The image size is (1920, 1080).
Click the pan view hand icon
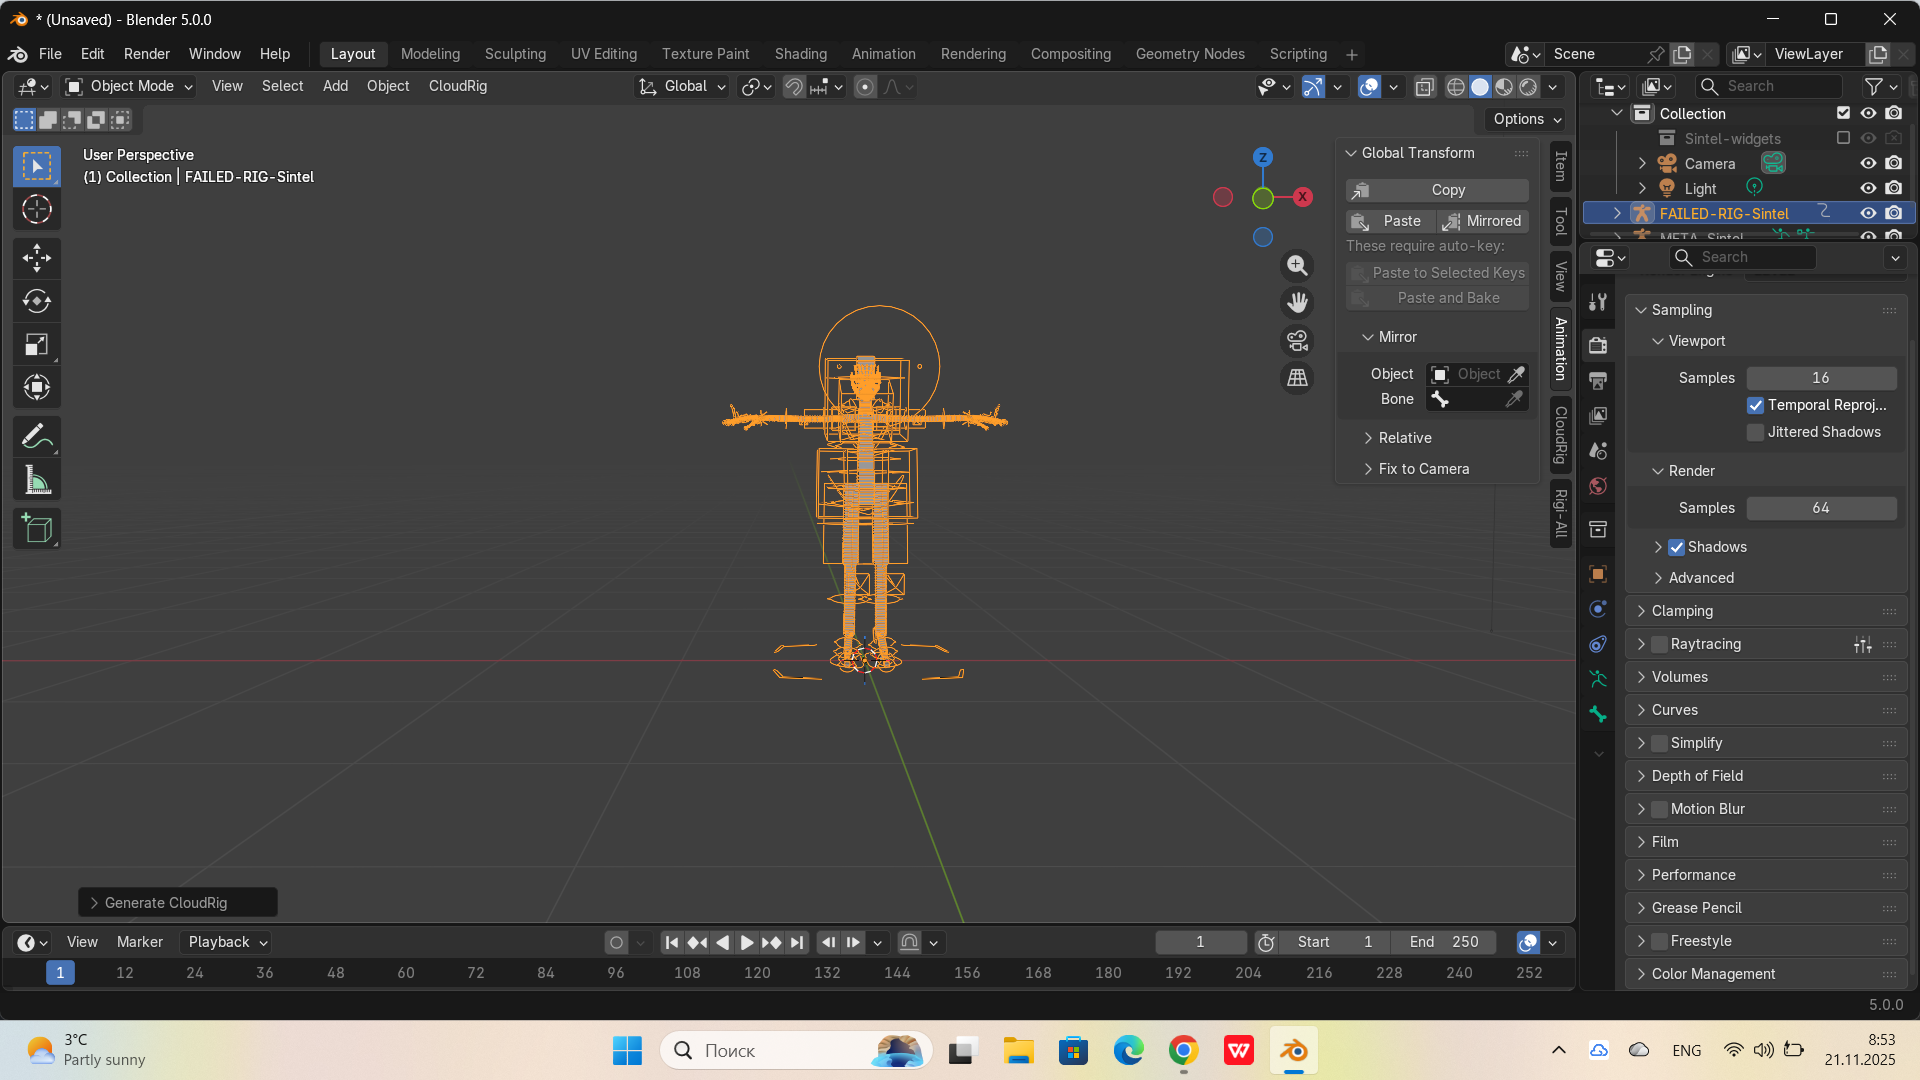click(x=1297, y=302)
